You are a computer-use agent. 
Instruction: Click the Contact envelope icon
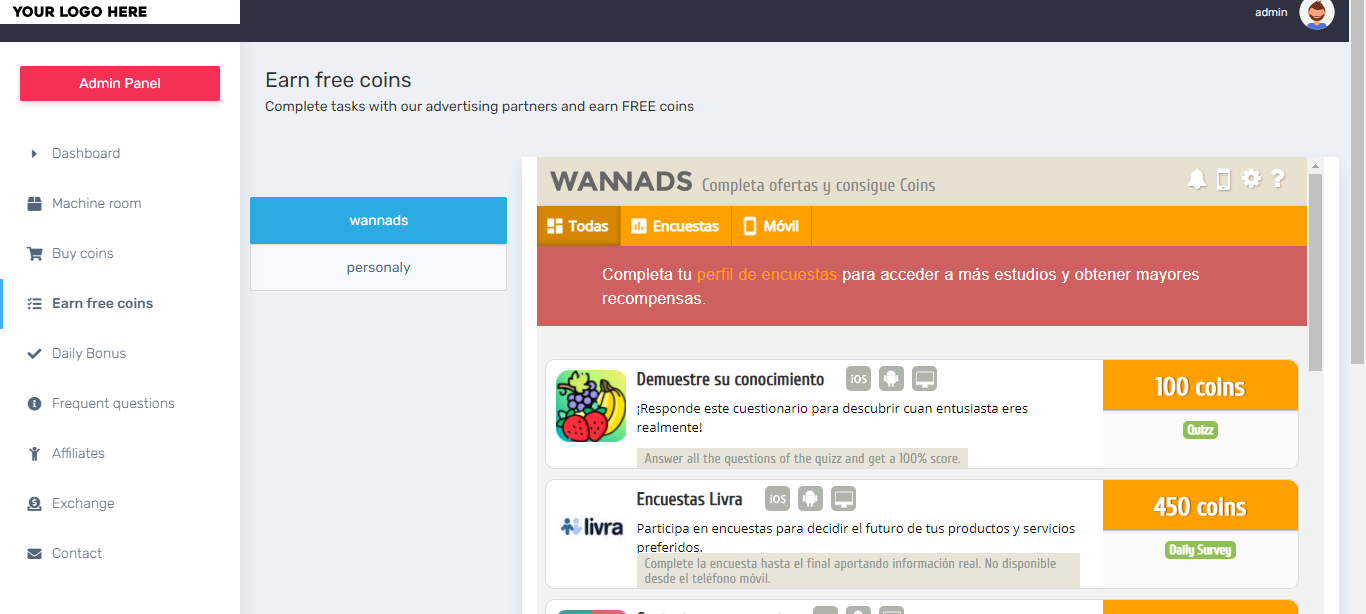tap(34, 553)
